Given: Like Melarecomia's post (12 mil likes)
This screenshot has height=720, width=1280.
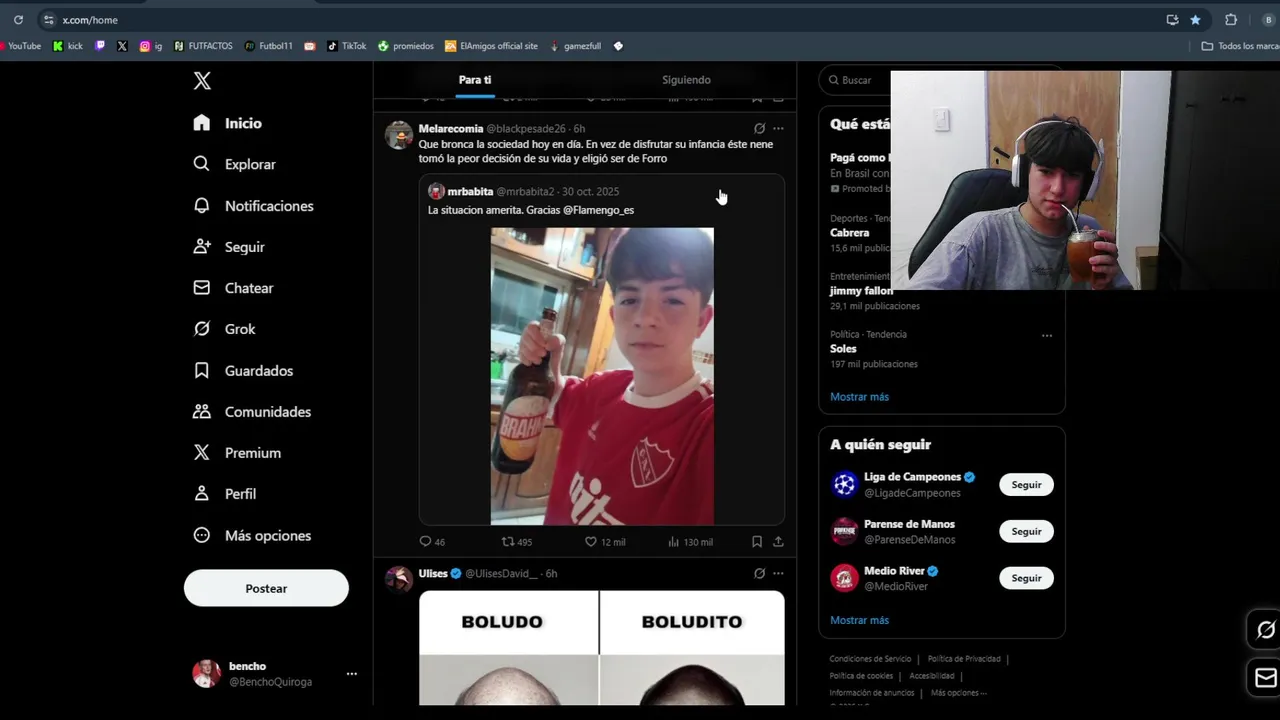Looking at the screenshot, I should (x=605, y=542).
